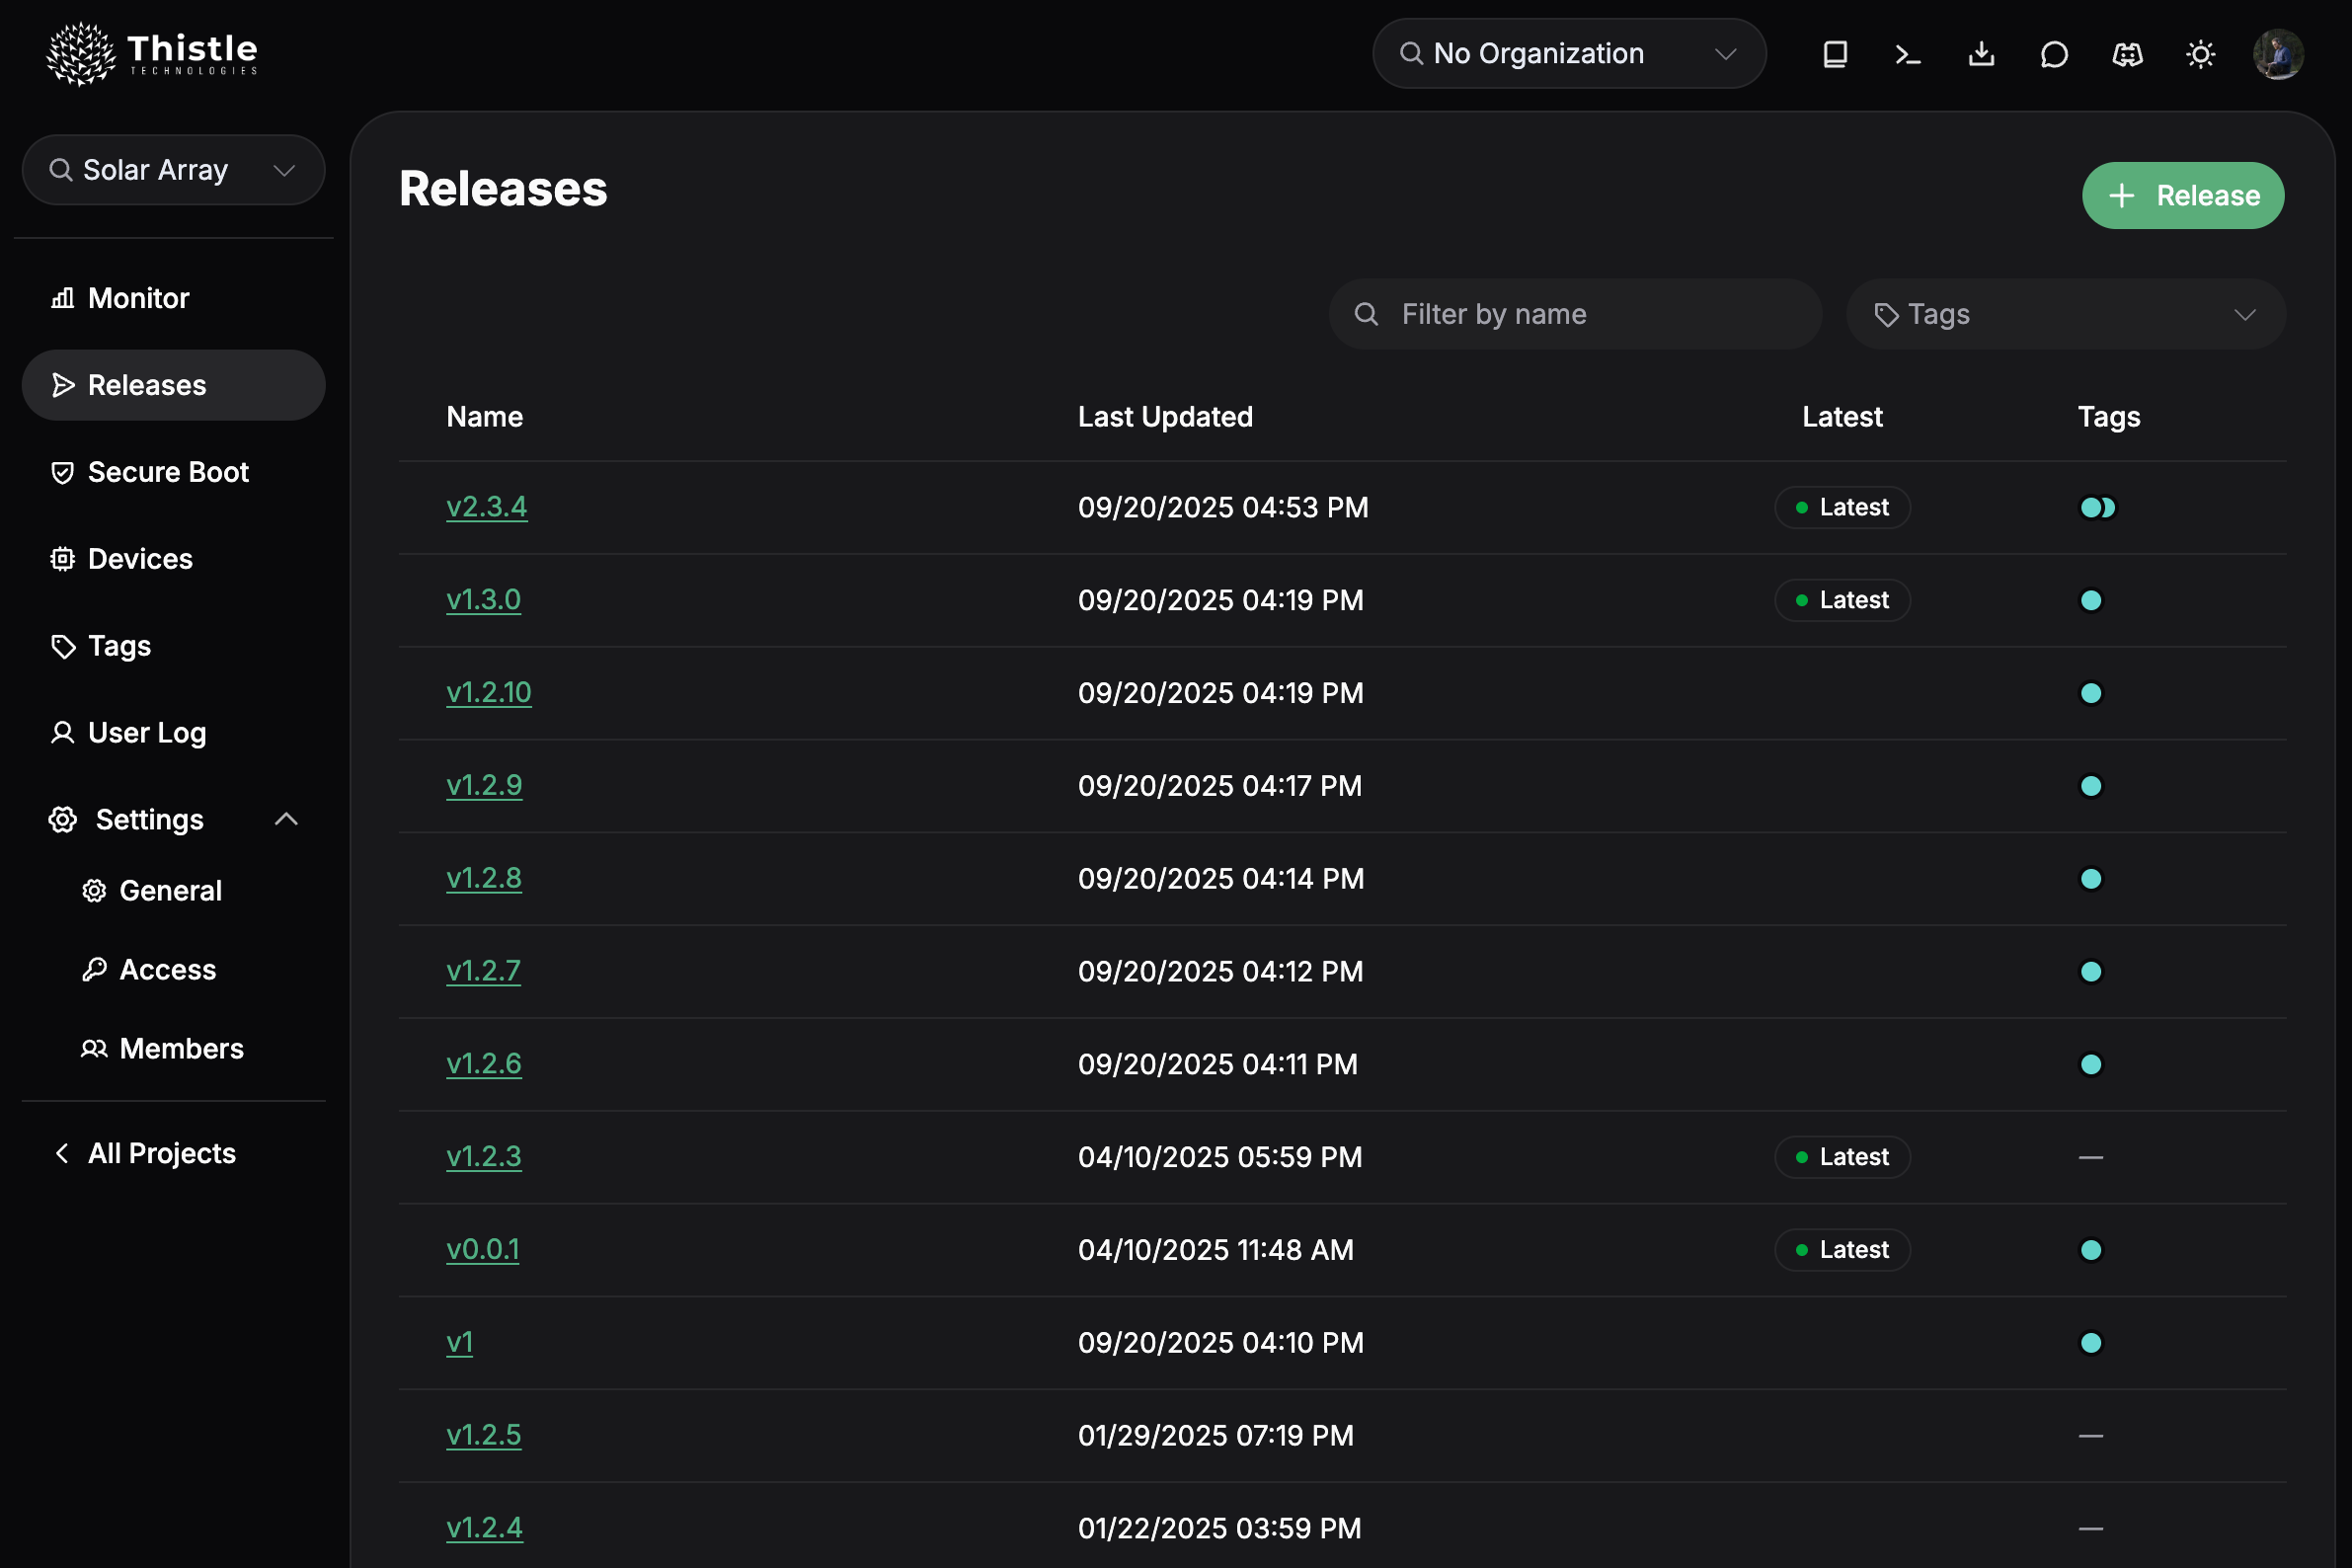
Task: Open the Solar Array project selector
Action: (173, 170)
